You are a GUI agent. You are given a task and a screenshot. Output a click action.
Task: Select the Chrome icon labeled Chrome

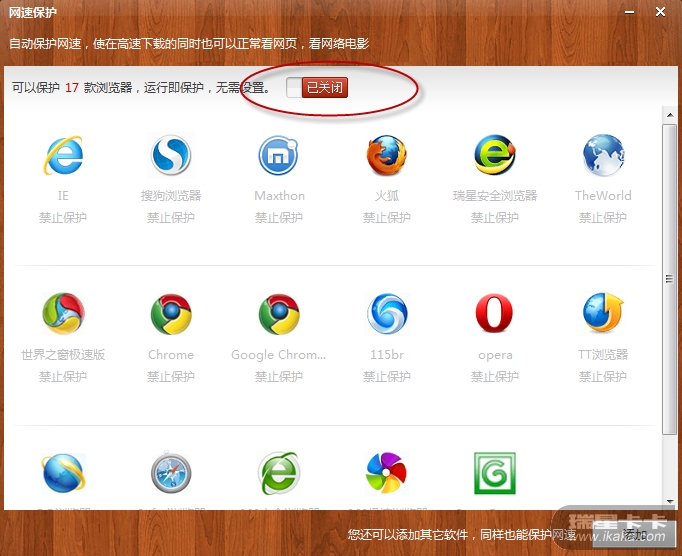click(x=171, y=314)
